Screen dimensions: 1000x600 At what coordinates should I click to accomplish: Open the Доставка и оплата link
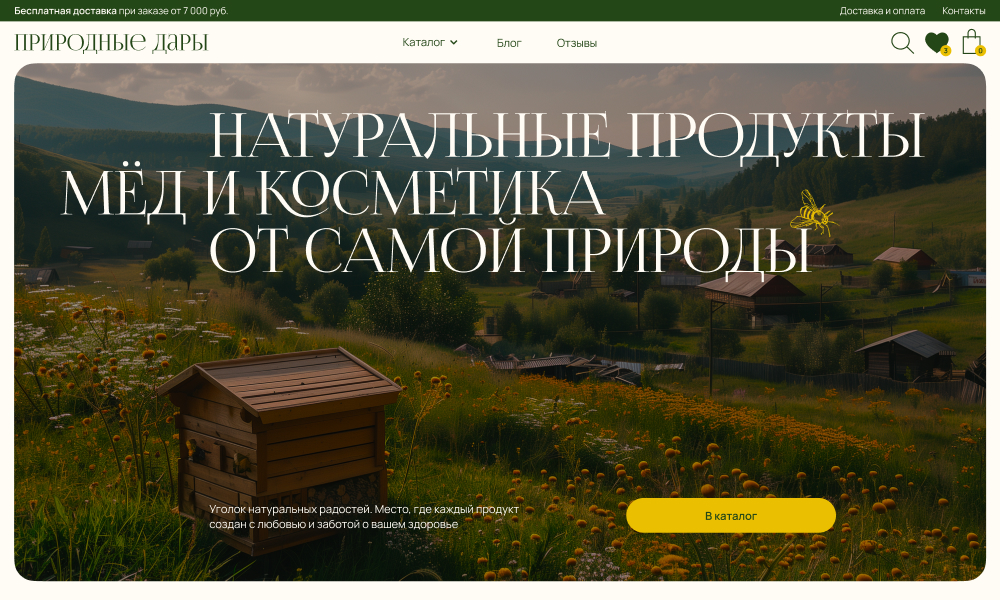click(882, 11)
